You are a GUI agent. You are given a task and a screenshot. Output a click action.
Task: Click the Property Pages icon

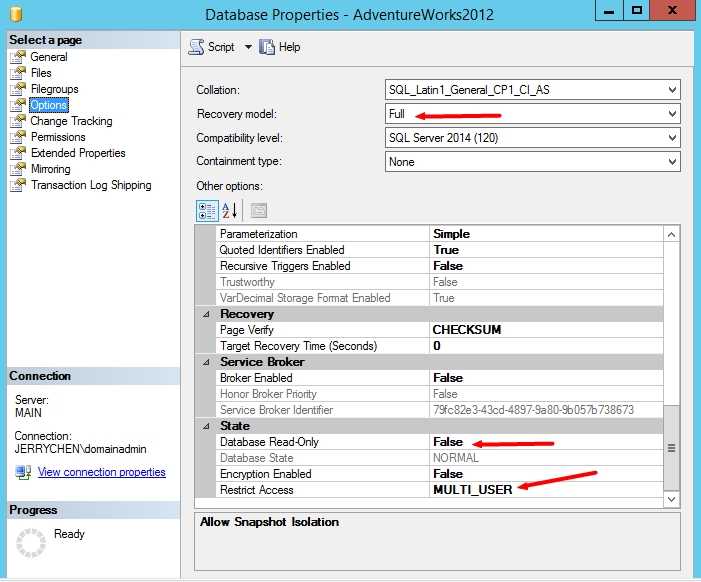click(x=258, y=211)
